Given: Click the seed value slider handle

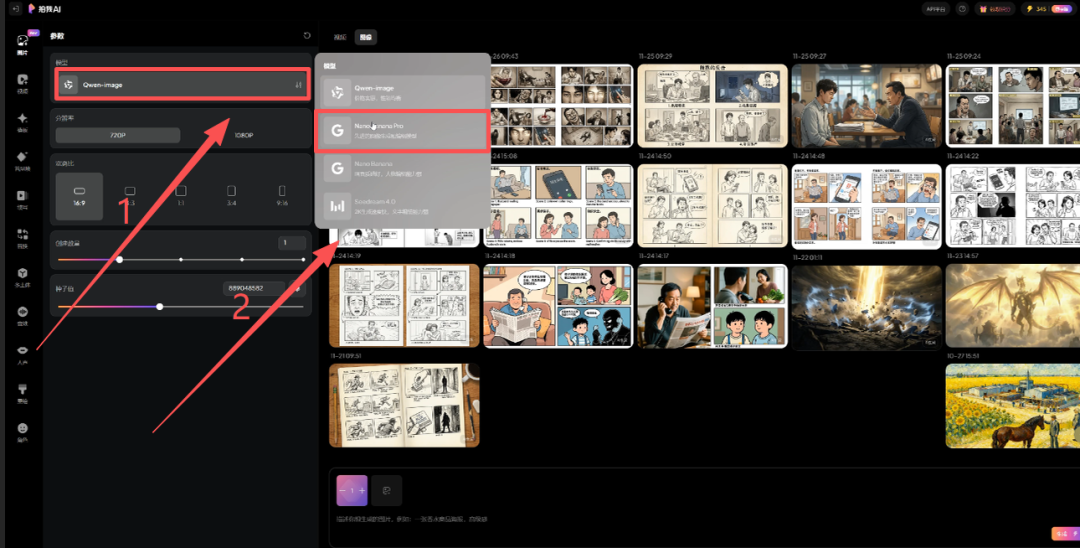Looking at the screenshot, I should point(160,306).
